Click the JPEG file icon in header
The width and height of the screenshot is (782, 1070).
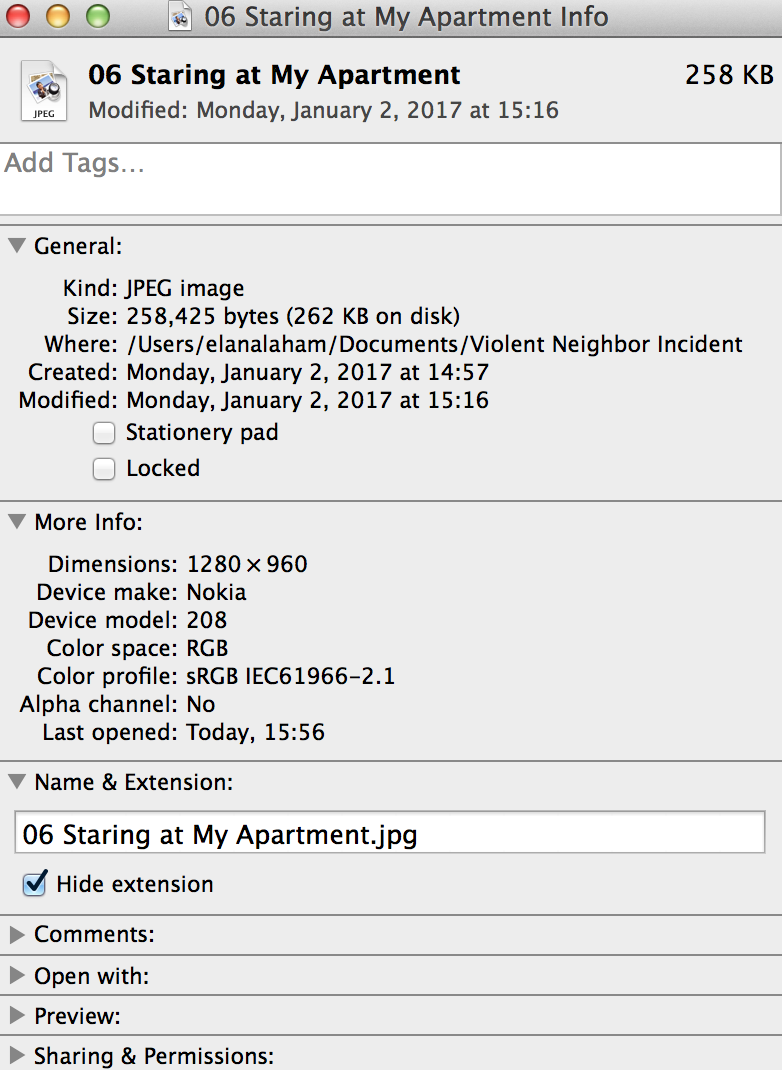coord(44,90)
